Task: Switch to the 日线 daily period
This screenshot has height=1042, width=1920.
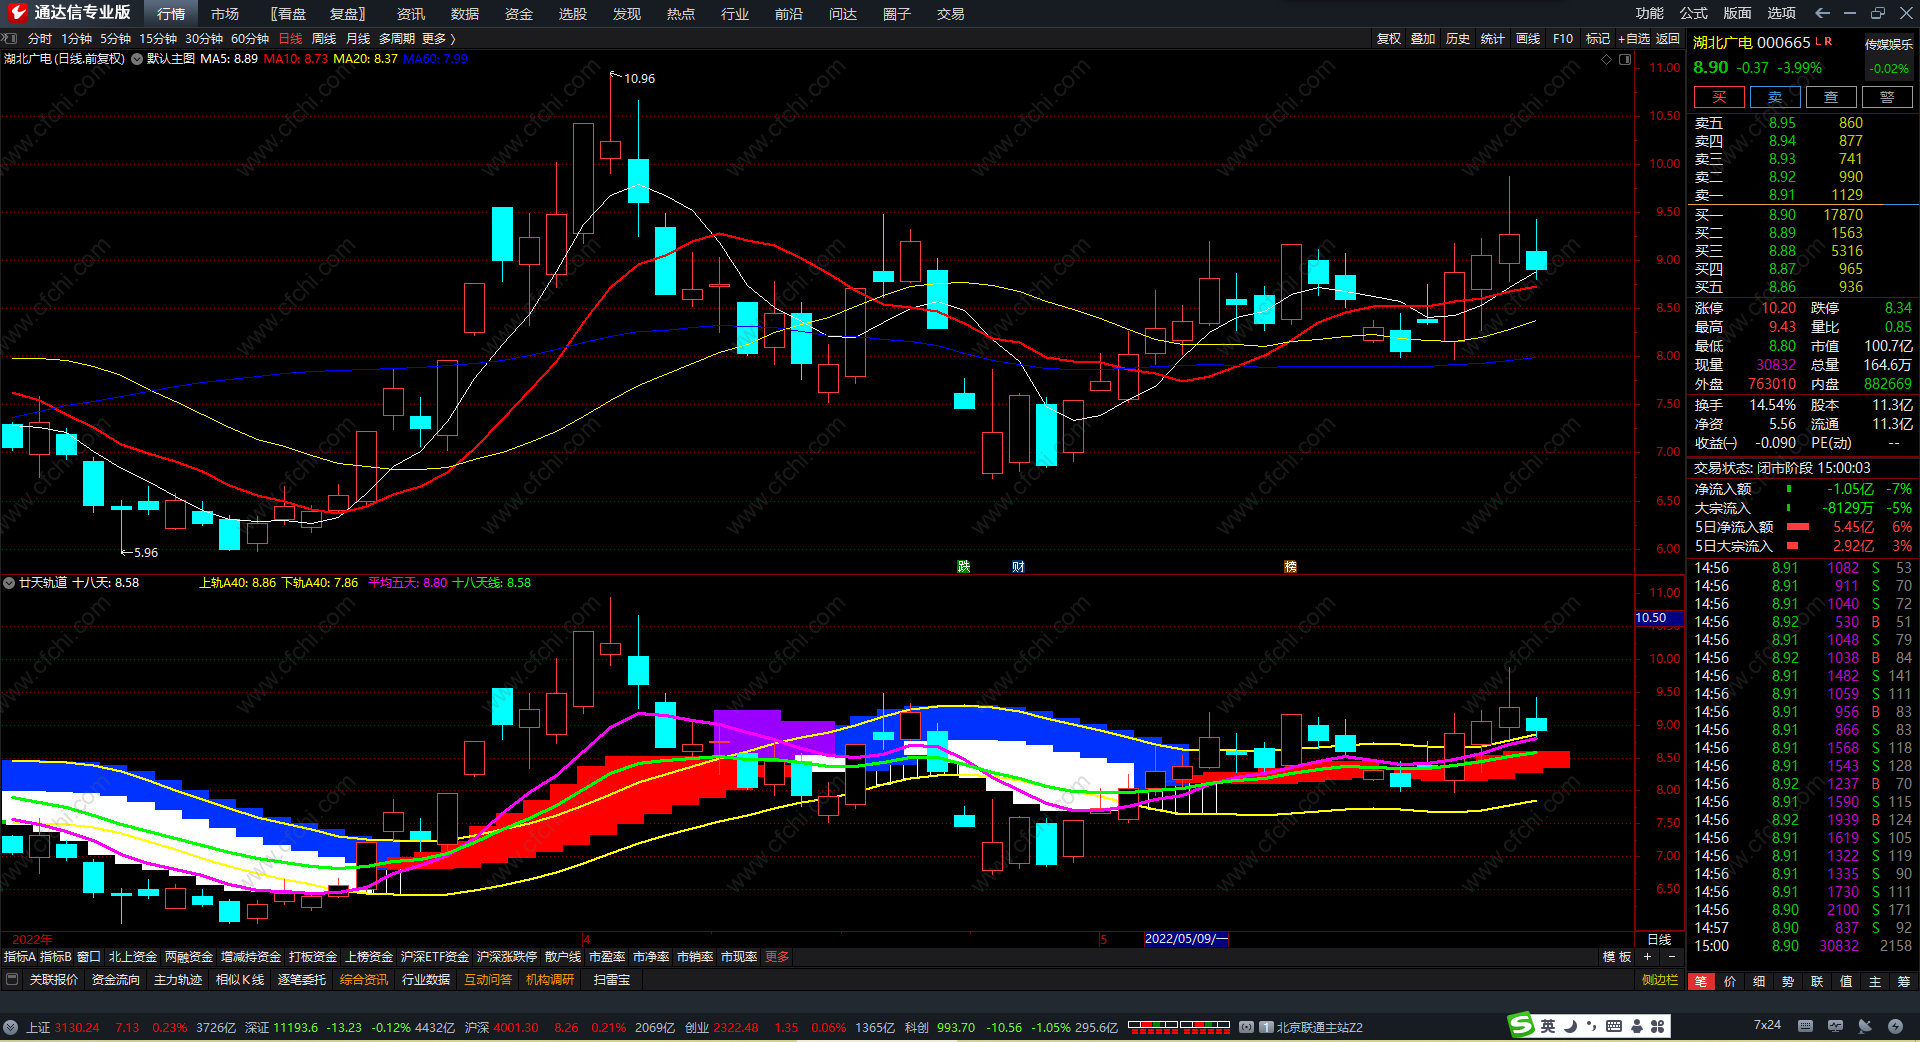Action: 290,38
